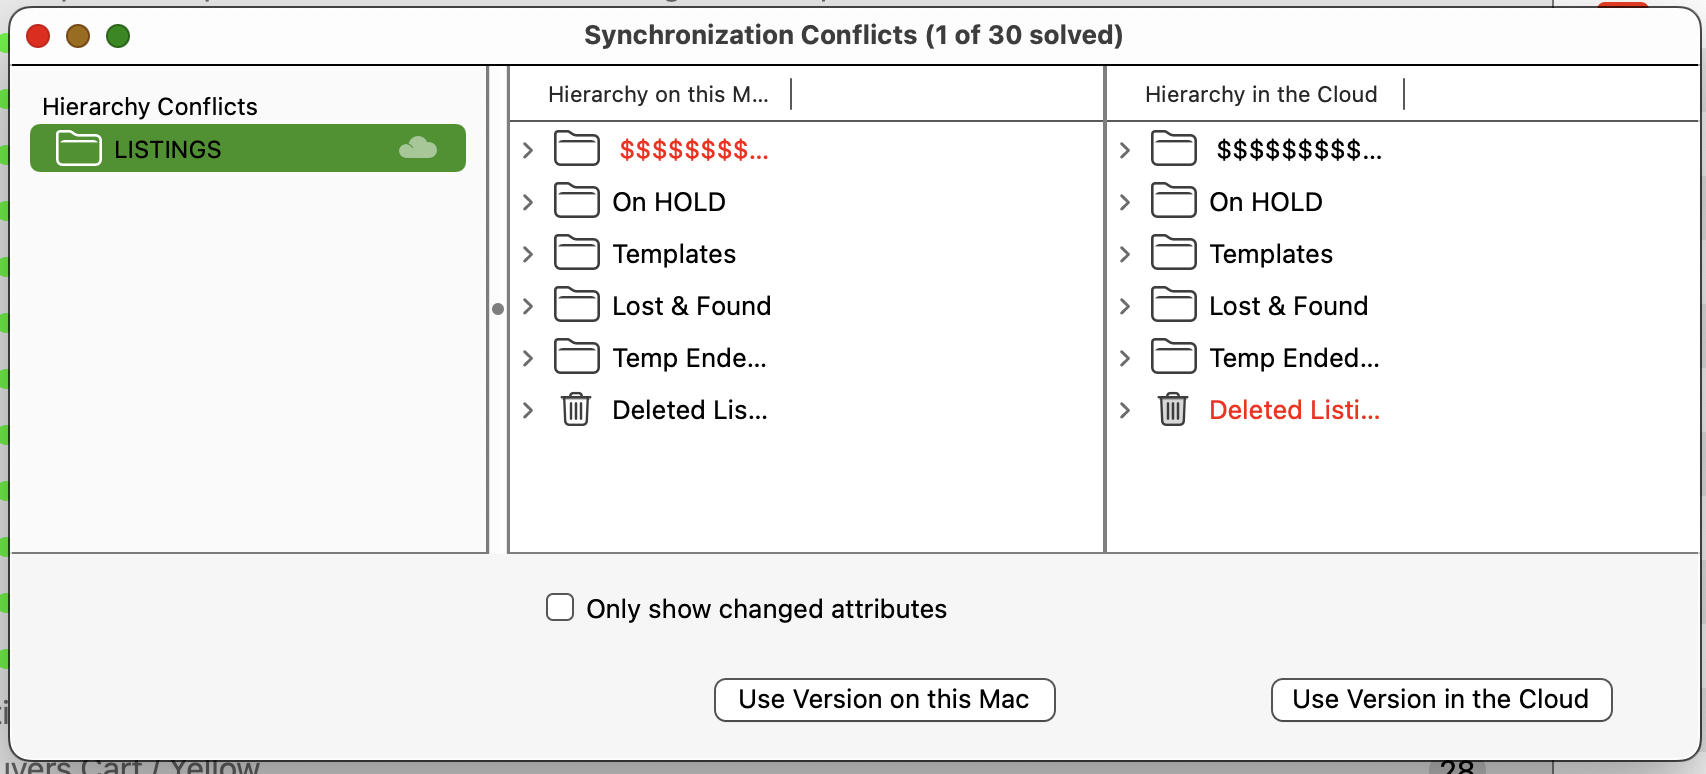The height and width of the screenshot is (774, 1706).
Task: Expand the Lost & Found folder on this Mac
Action: 528,306
